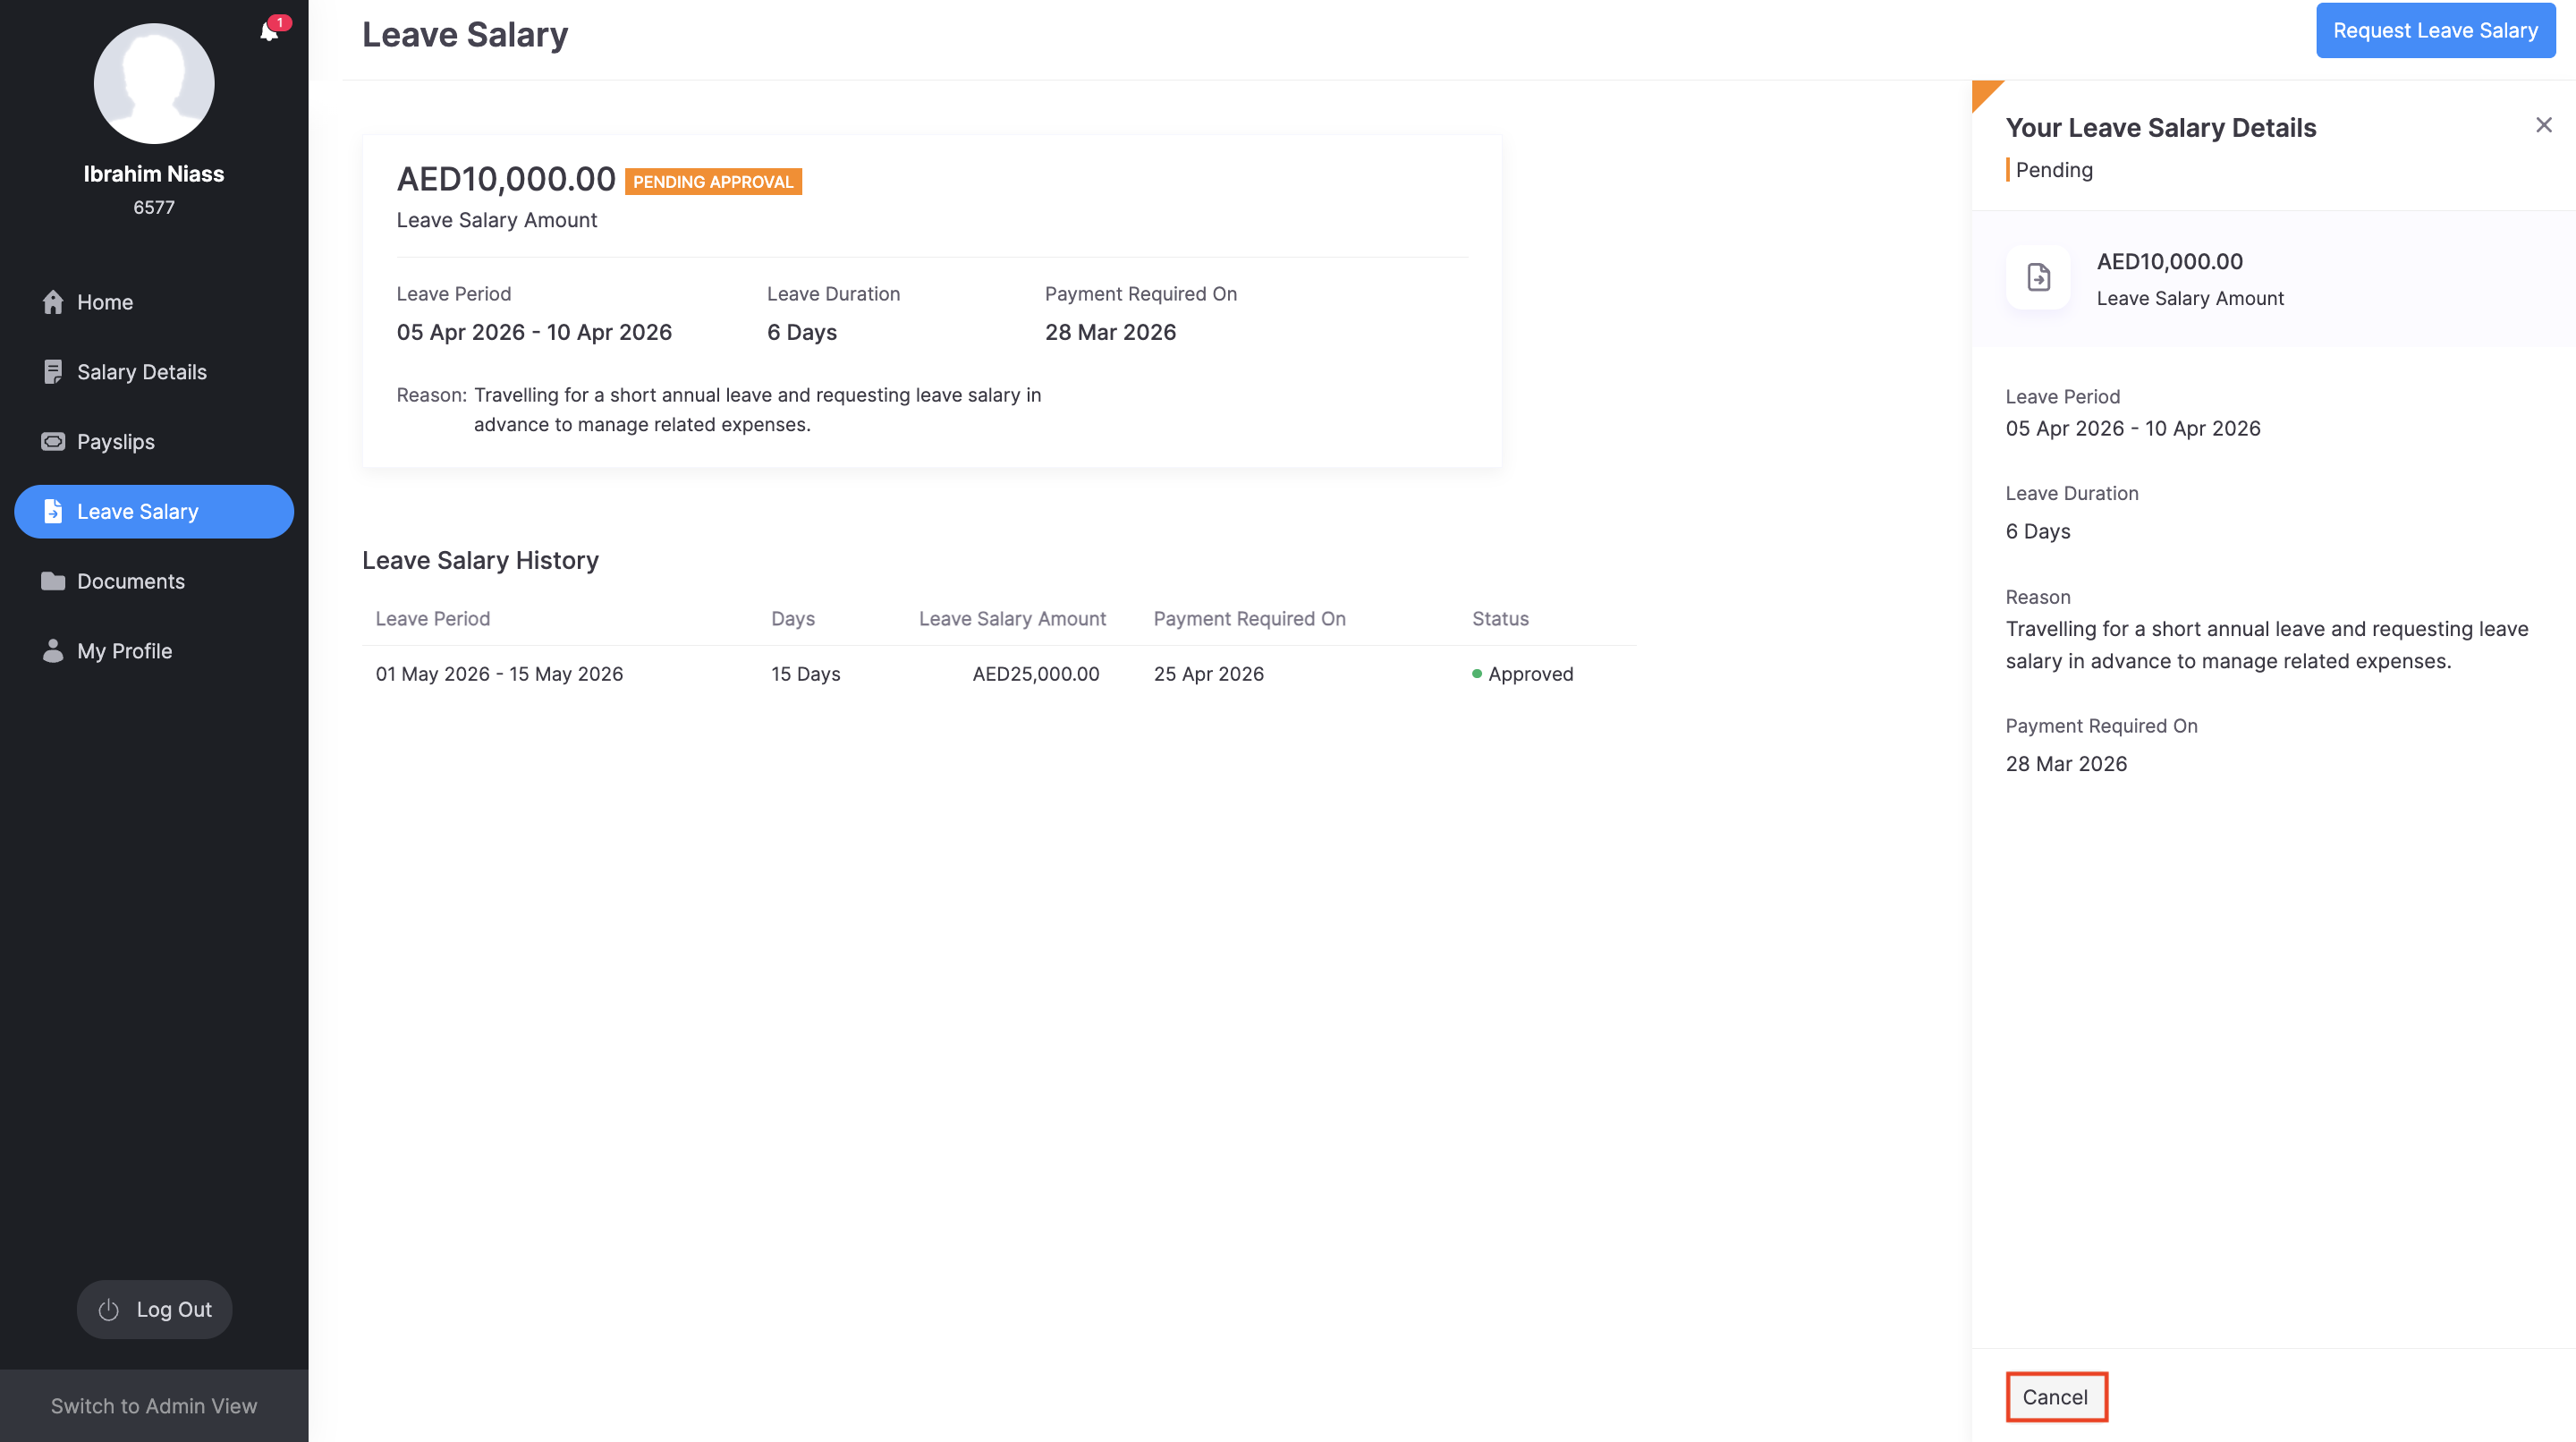This screenshot has height=1442, width=2576.
Task: Click the Log Out power icon
Action: coord(109,1309)
